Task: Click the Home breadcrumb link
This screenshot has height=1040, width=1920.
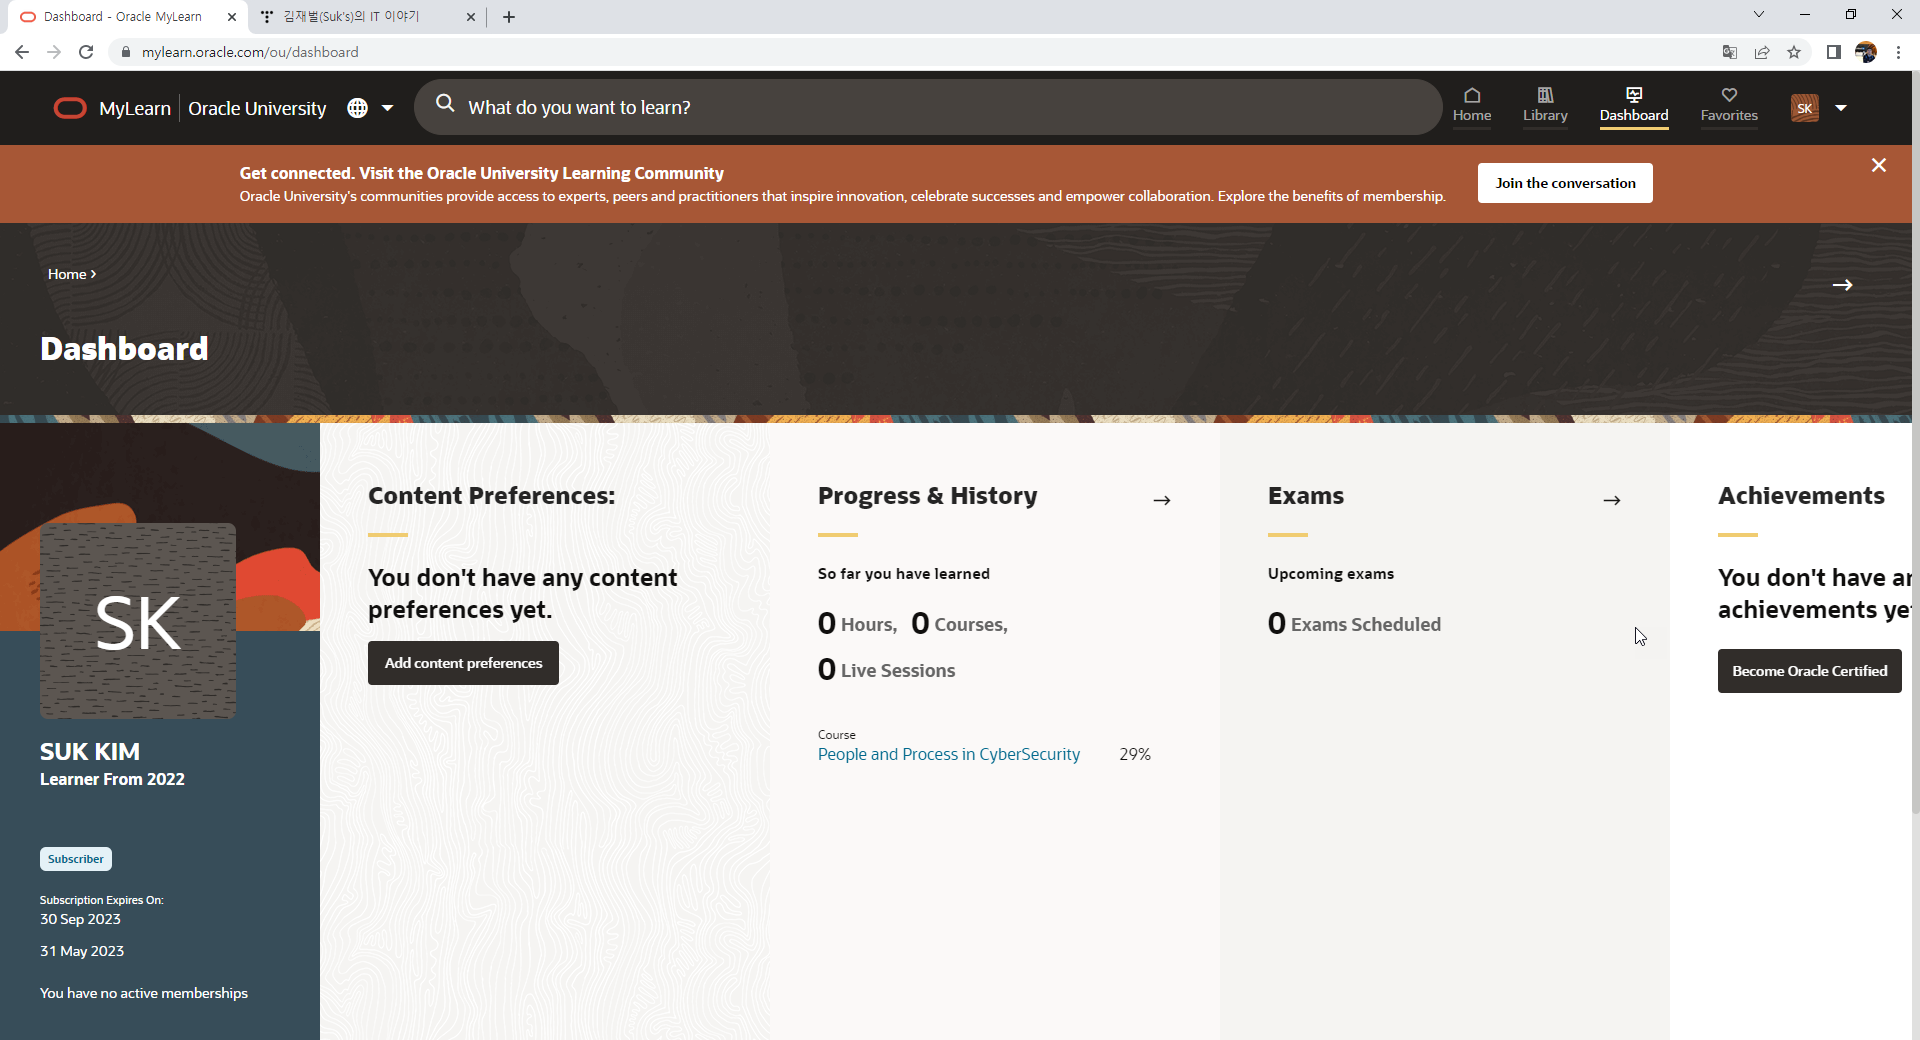Action: point(67,274)
